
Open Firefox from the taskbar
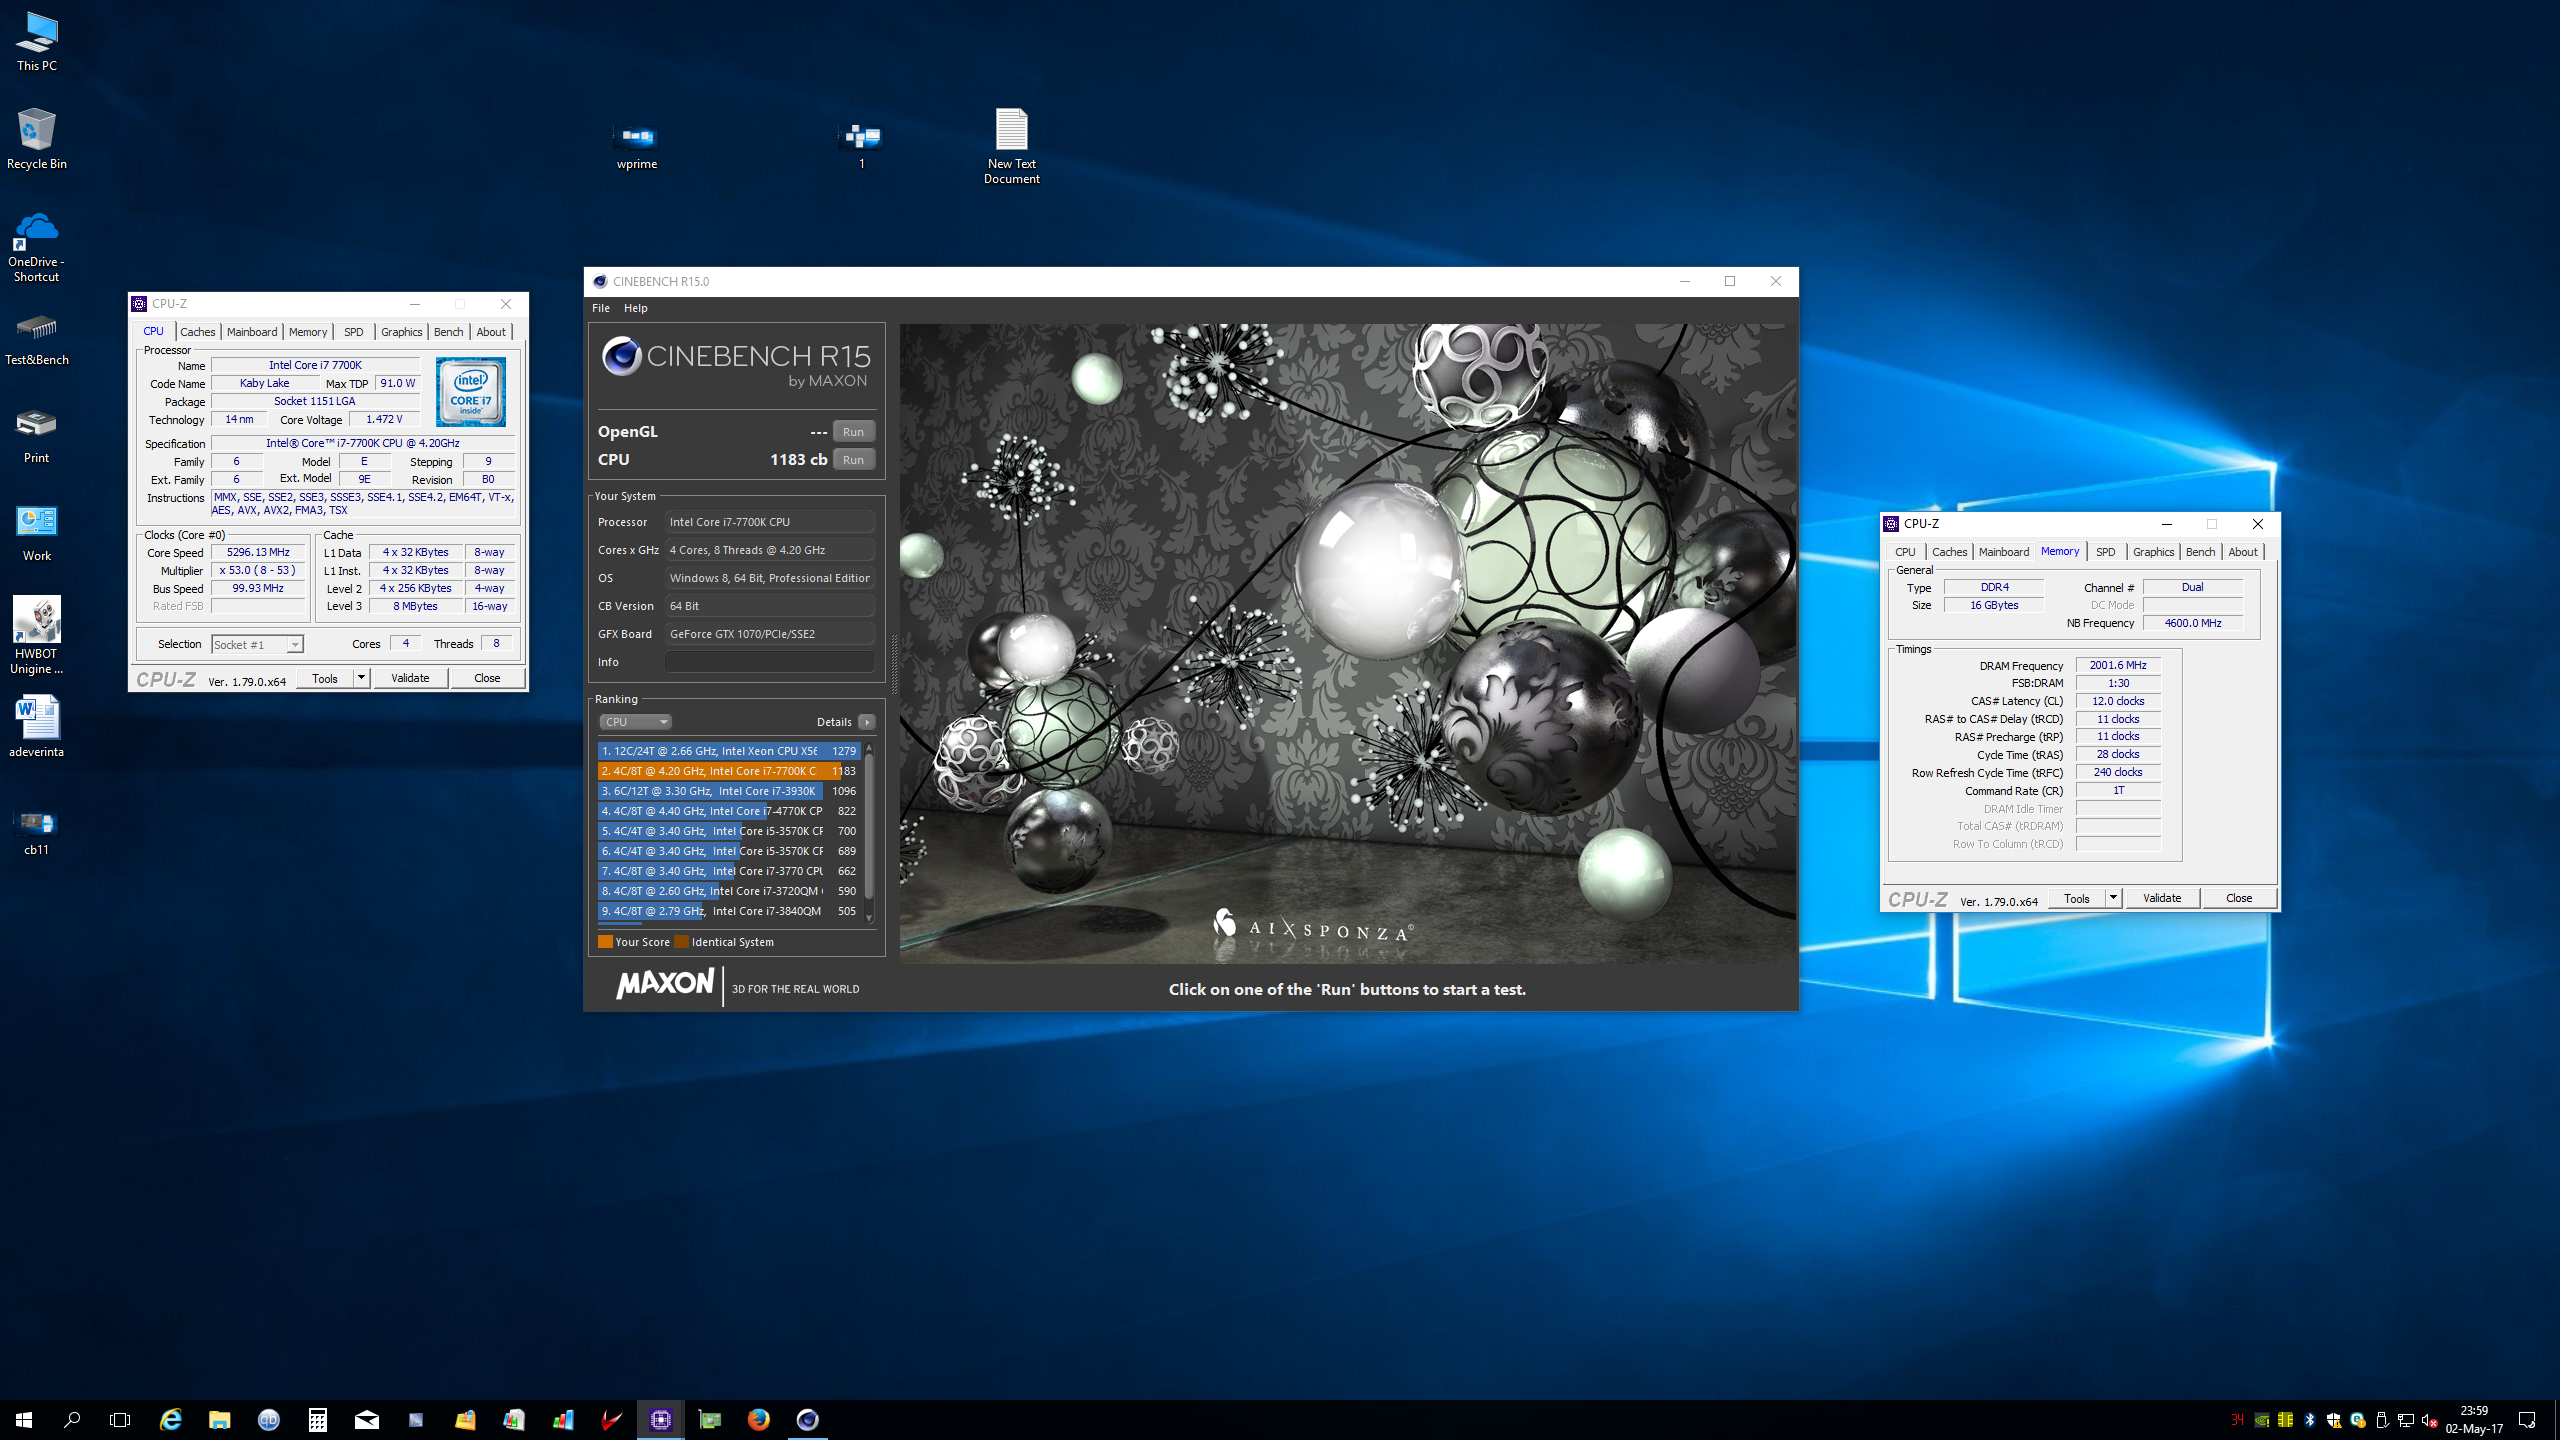pos(758,1419)
